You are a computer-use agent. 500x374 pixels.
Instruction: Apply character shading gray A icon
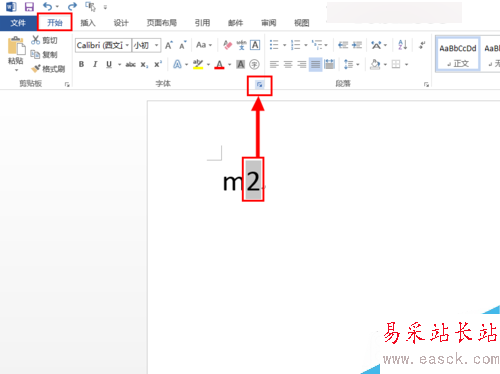(241, 64)
